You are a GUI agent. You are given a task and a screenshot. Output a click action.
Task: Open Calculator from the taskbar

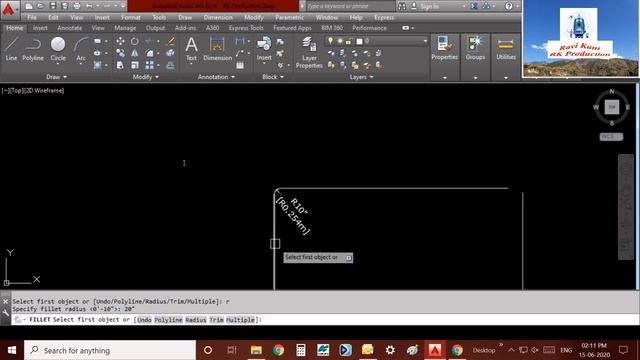300,350
